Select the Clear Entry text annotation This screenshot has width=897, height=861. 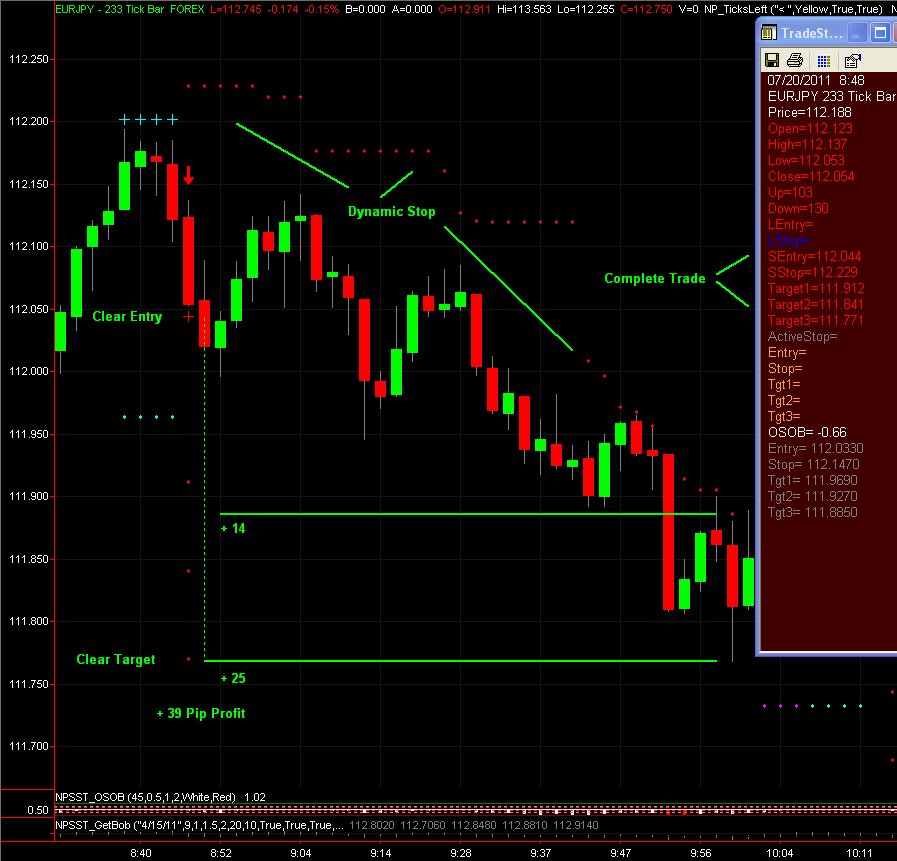(x=127, y=316)
